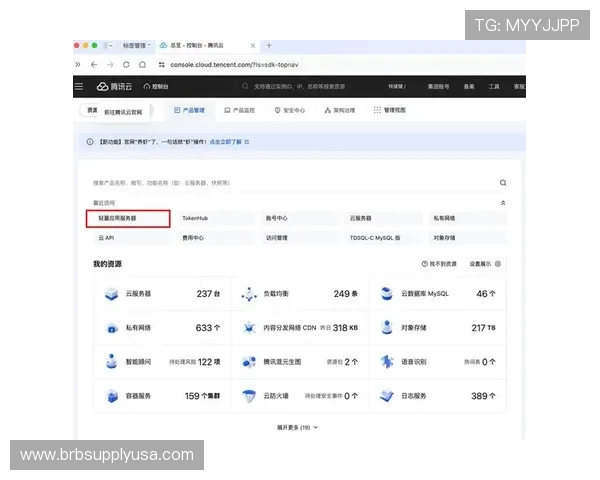
Task: Open the 私有网络 recent-visit shortcut
Action: 468,218
